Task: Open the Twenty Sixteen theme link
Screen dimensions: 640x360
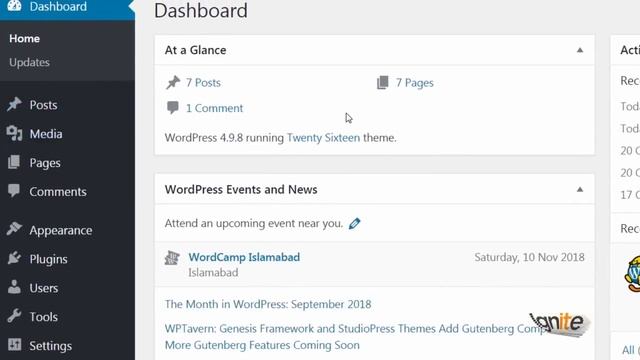Action: [323, 138]
